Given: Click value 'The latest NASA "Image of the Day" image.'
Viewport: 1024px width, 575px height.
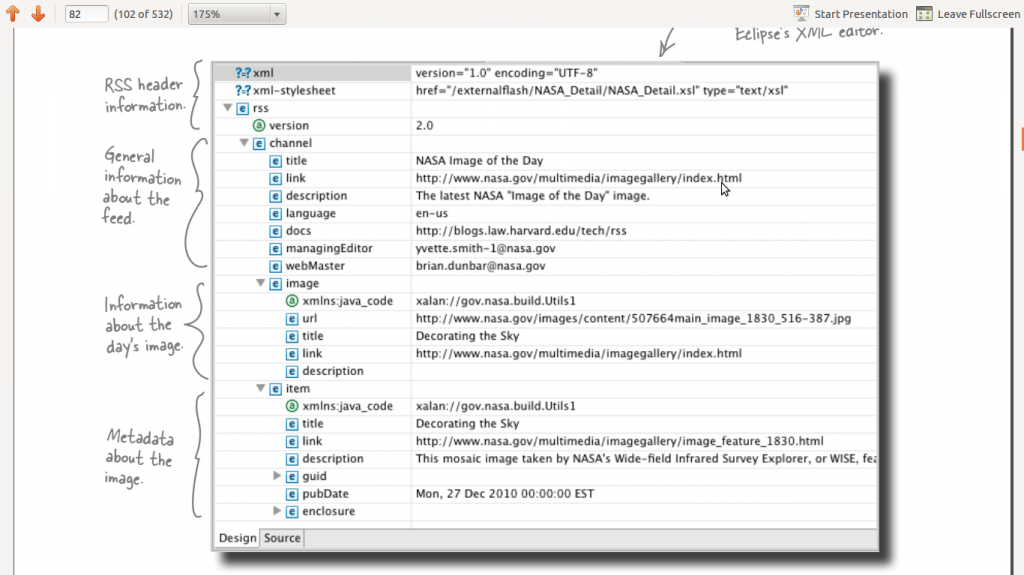Looking at the screenshot, I should tap(533, 196).
